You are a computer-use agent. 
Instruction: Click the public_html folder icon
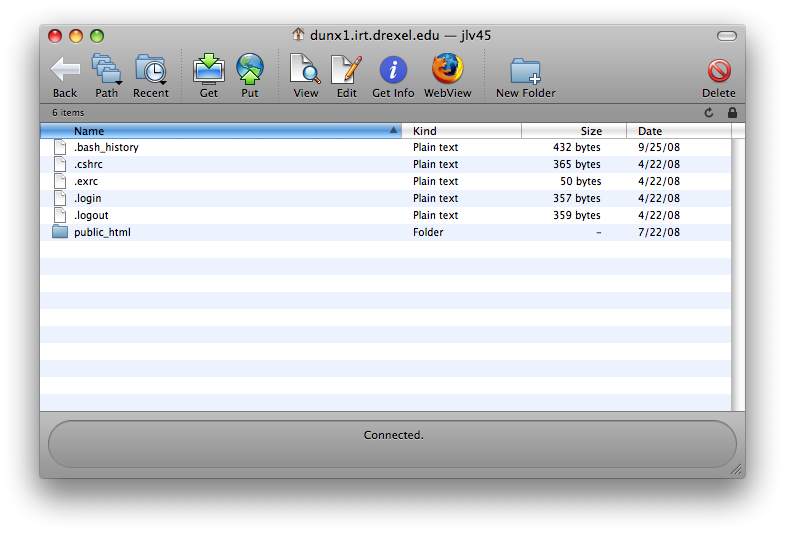pyautogui.click(x=60, y=232)
